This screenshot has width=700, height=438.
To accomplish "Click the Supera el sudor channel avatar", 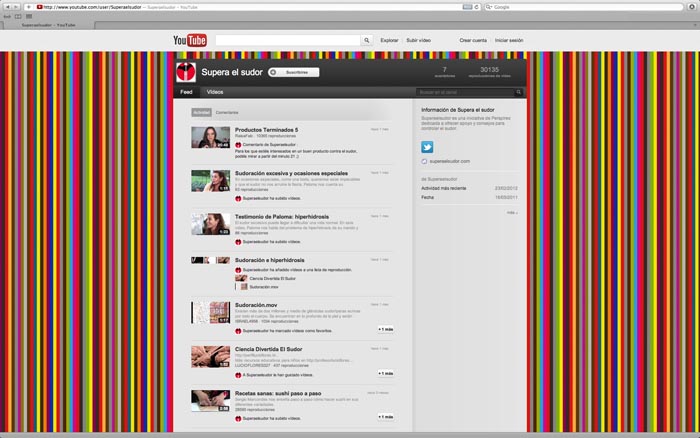I will [x=186, y=72].
